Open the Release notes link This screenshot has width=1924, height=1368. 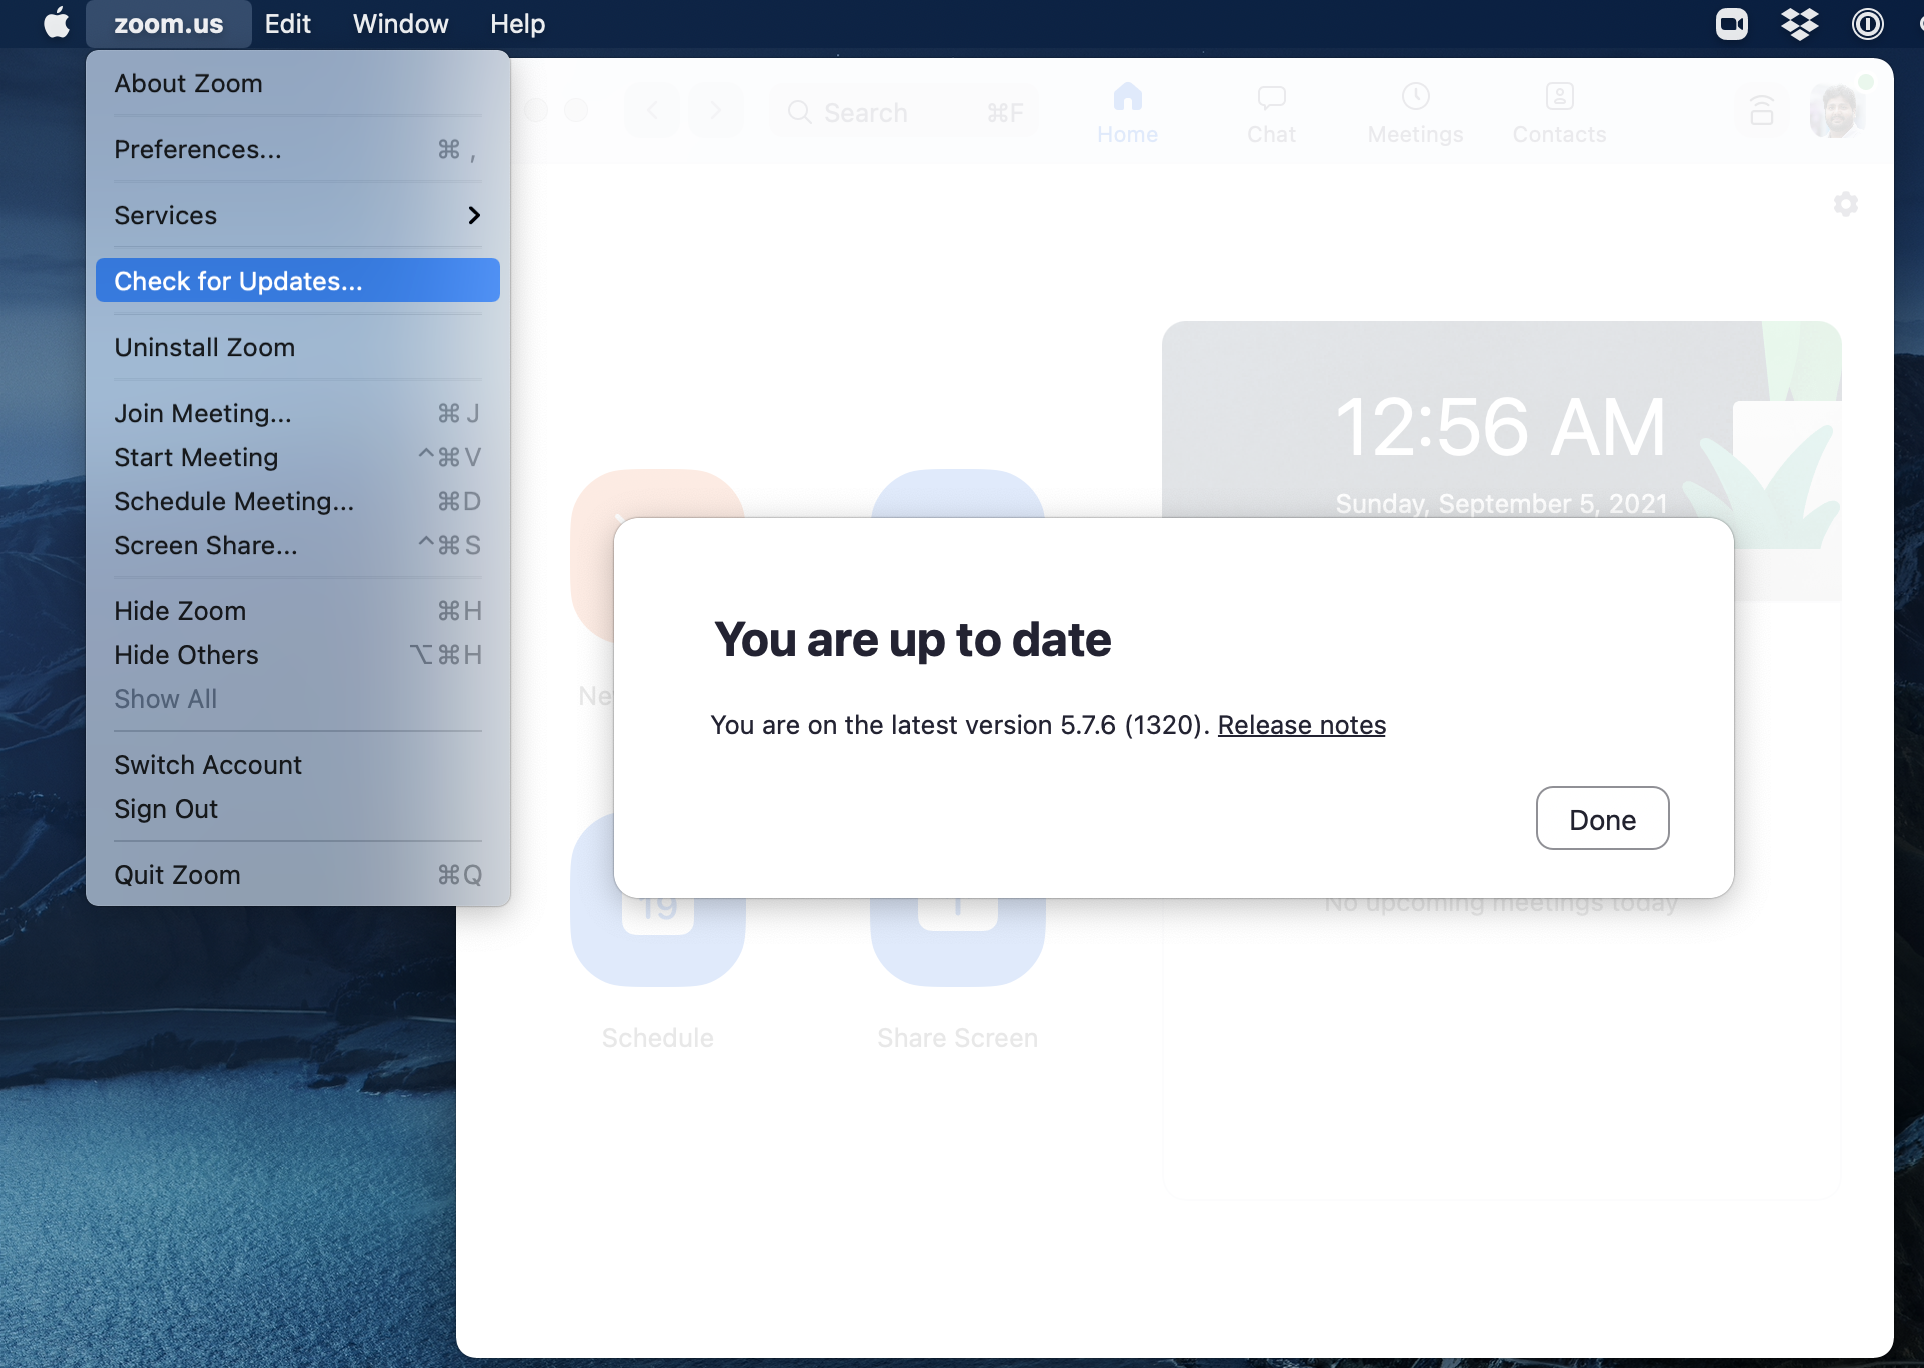(x=1301, y=725)
